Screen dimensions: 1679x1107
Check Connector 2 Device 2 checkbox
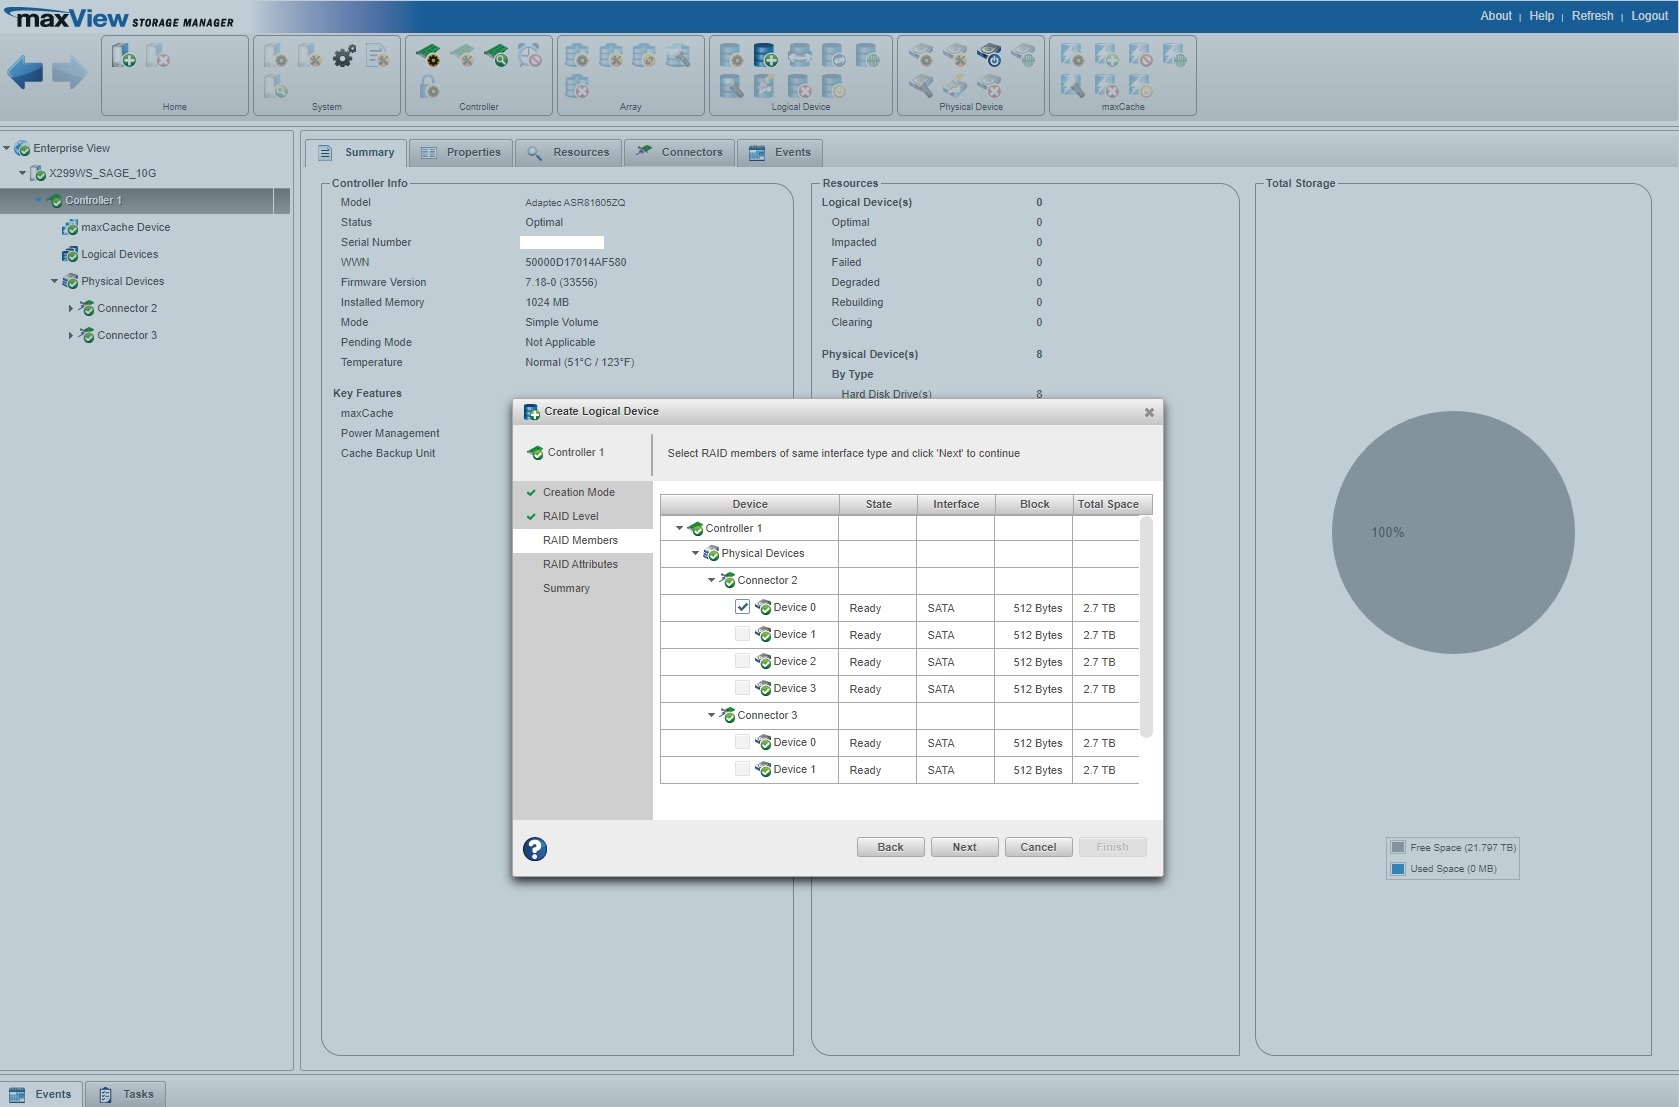pos(742,661)
